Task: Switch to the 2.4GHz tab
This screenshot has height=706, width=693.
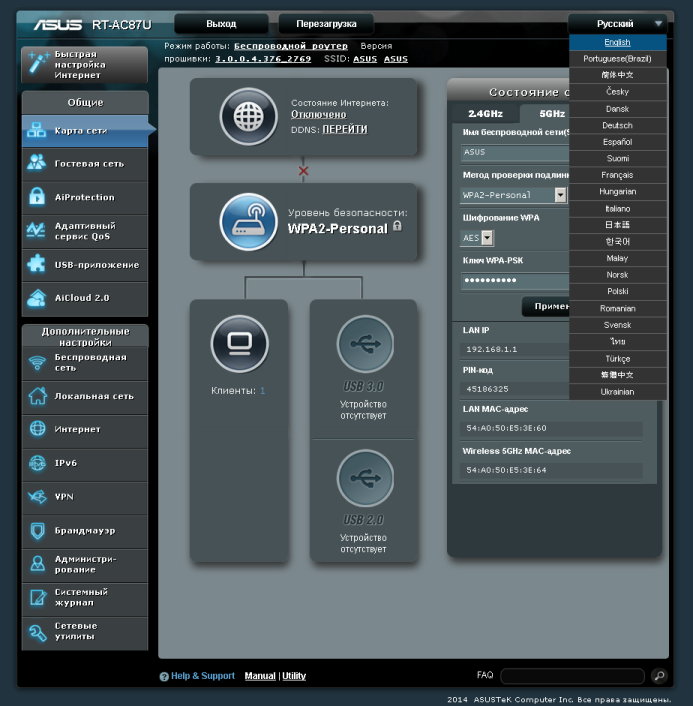Action: (485, 113)
